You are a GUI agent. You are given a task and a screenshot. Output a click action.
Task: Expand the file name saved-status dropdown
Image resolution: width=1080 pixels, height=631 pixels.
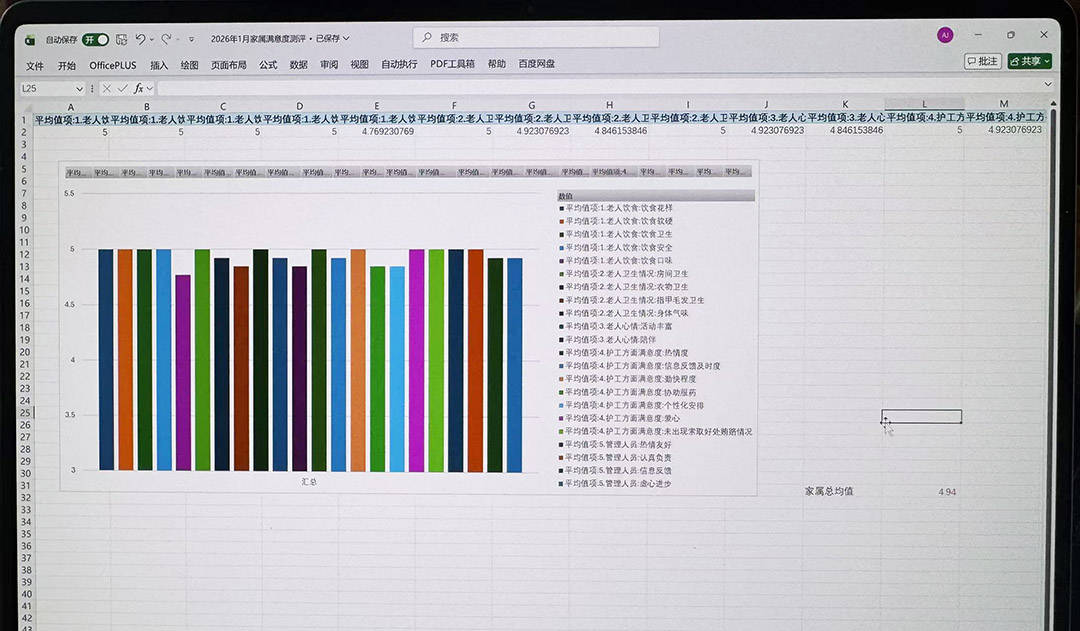pos(346,39)
